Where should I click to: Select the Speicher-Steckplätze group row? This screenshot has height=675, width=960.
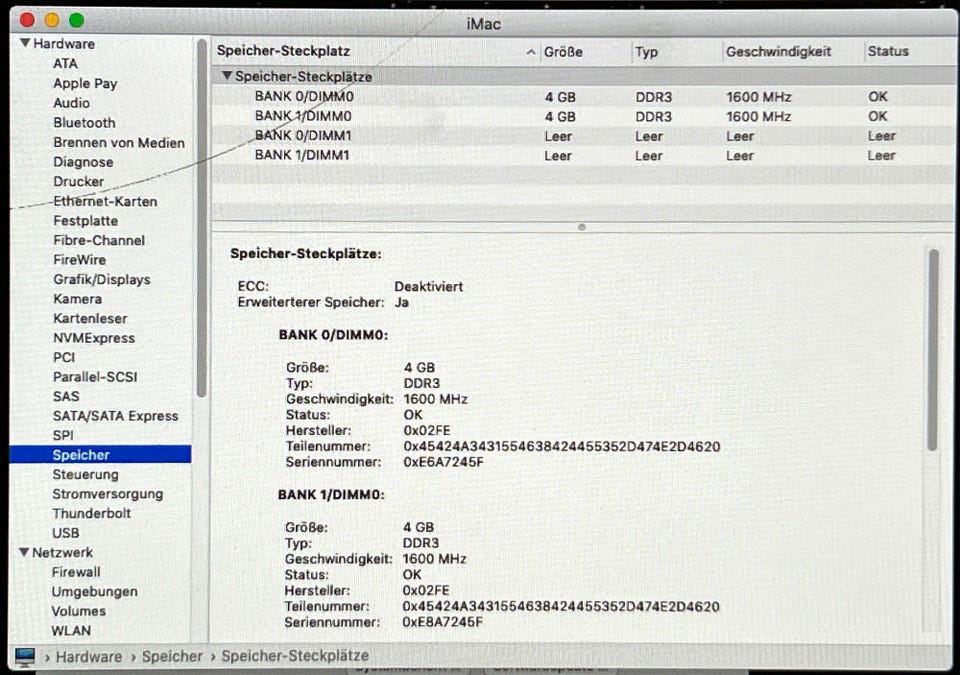[583, 77]
